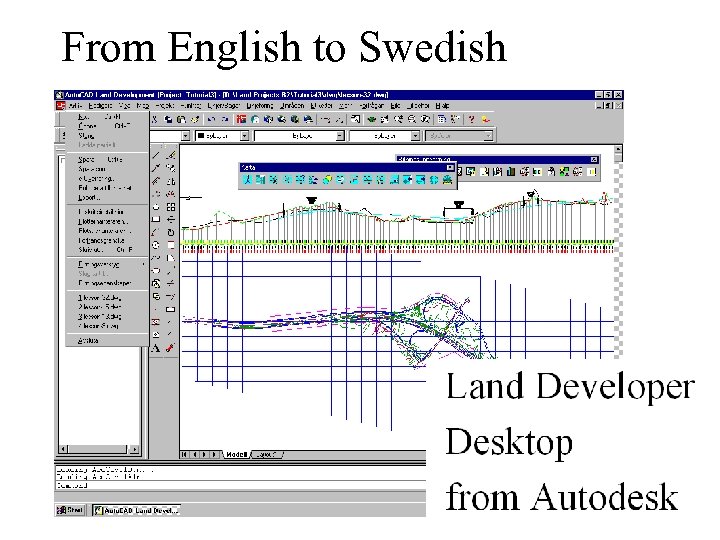Click the red icon left of globe icons

coord(242,119)
